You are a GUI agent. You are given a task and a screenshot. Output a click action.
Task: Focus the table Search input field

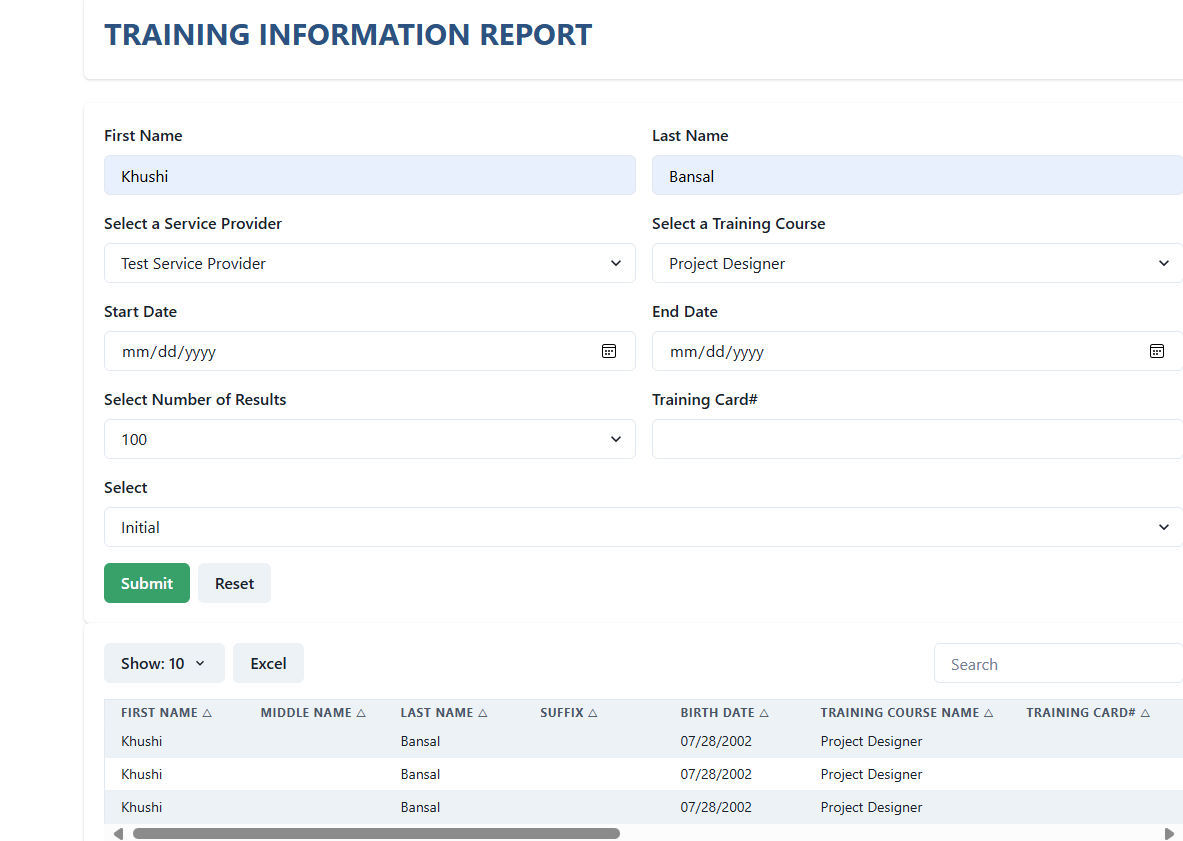click(1058, 664)
